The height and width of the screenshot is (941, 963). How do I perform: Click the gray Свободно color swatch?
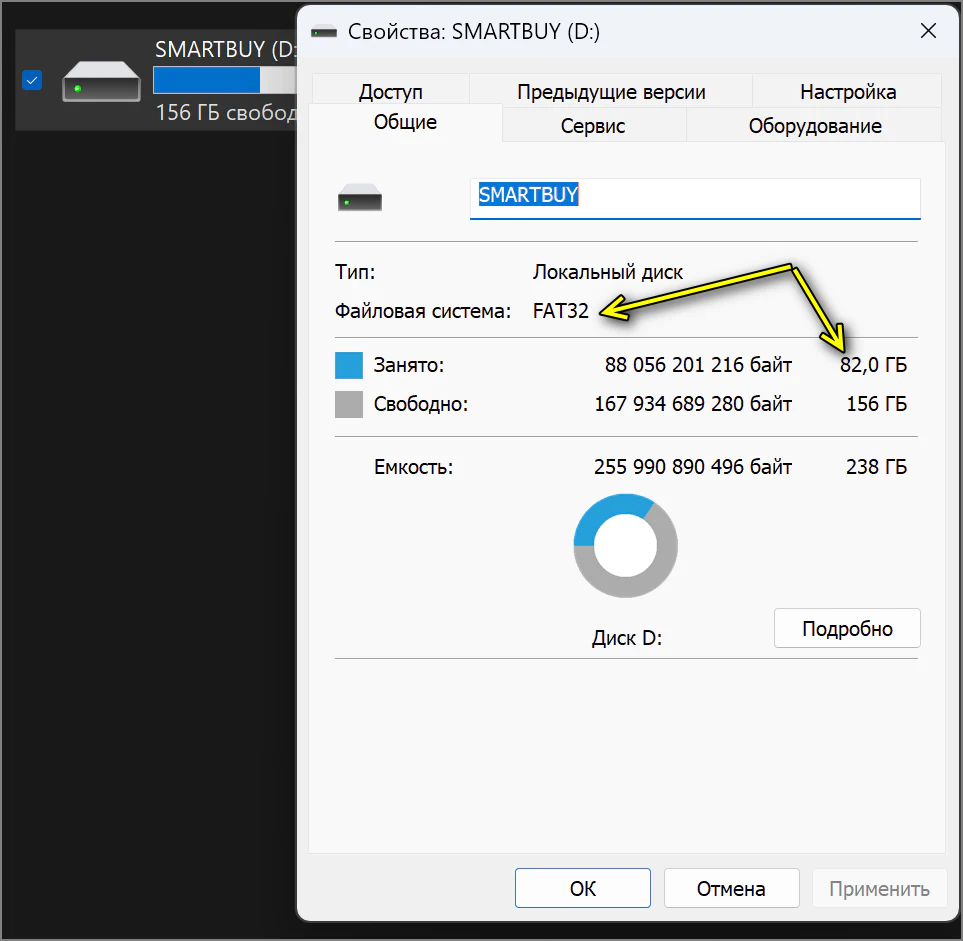coord(349,405)
